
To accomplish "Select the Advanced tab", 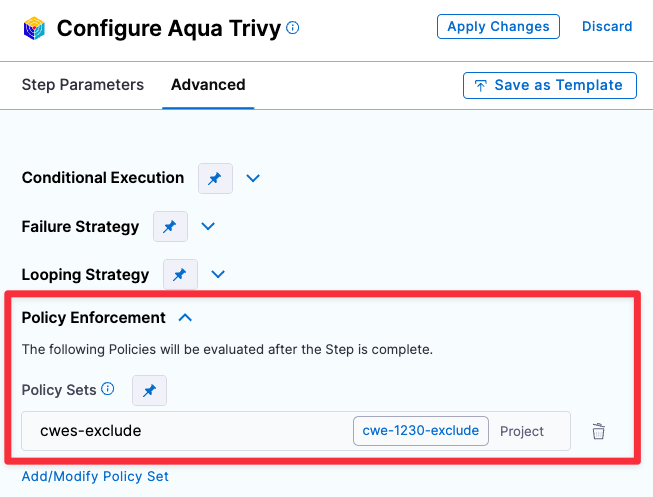I will click(208, 85).
